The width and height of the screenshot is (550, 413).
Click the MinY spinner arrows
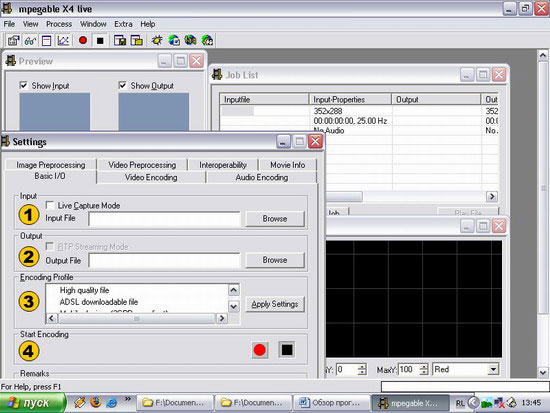[x=362, y=369]
